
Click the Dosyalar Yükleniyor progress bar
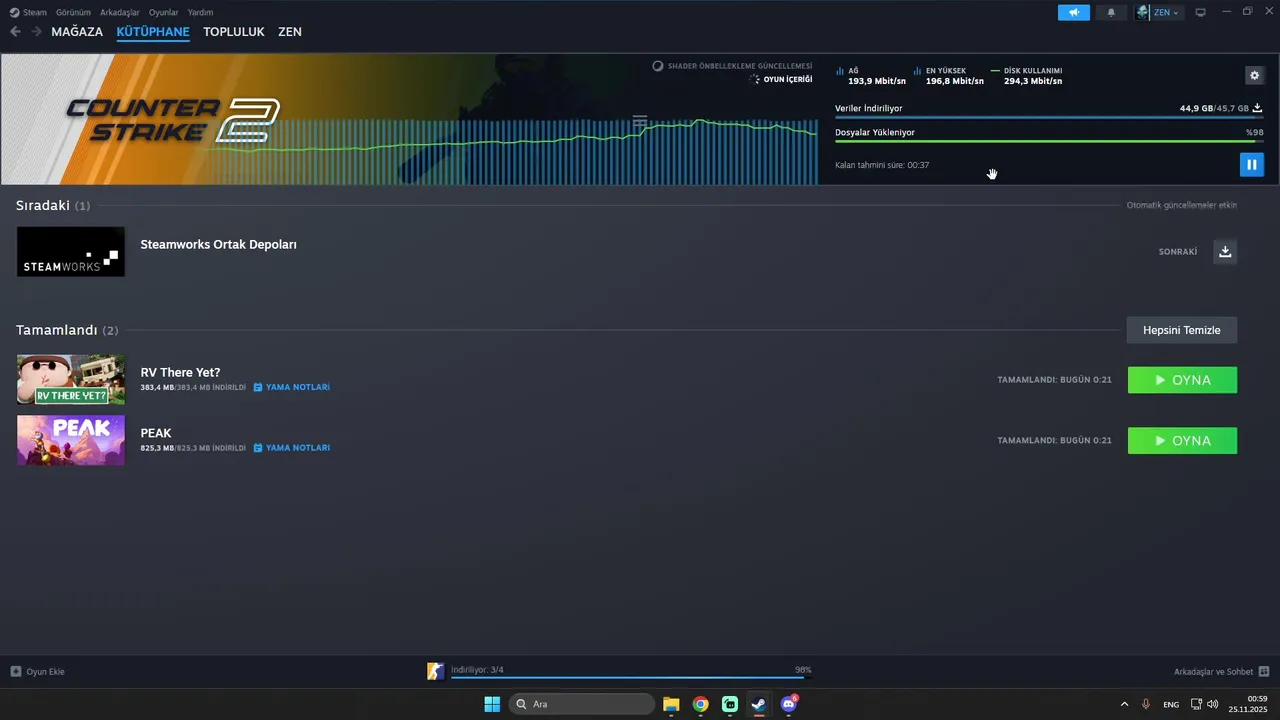pyautogui.click(x=1049, y=141)
